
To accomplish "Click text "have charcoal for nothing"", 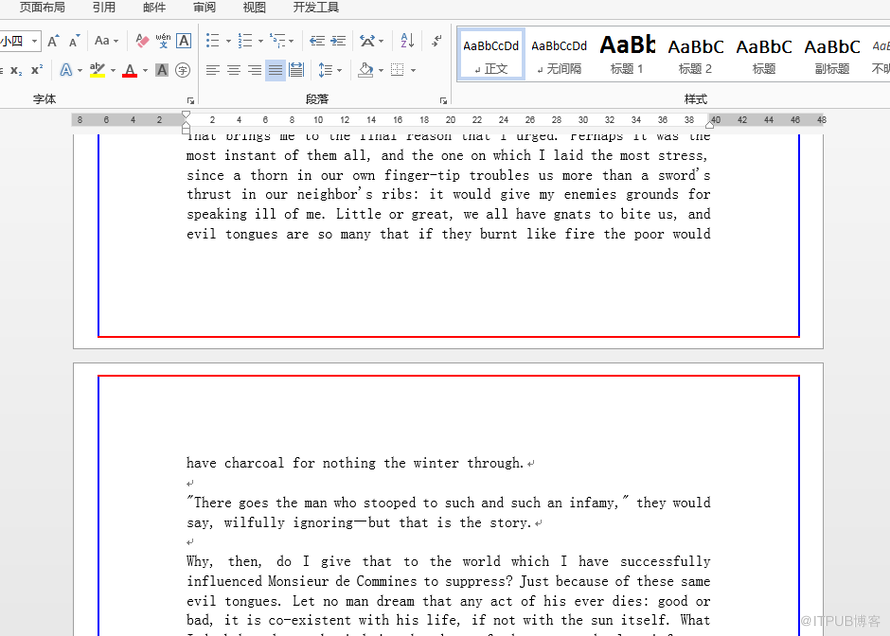I will (280, 463).
